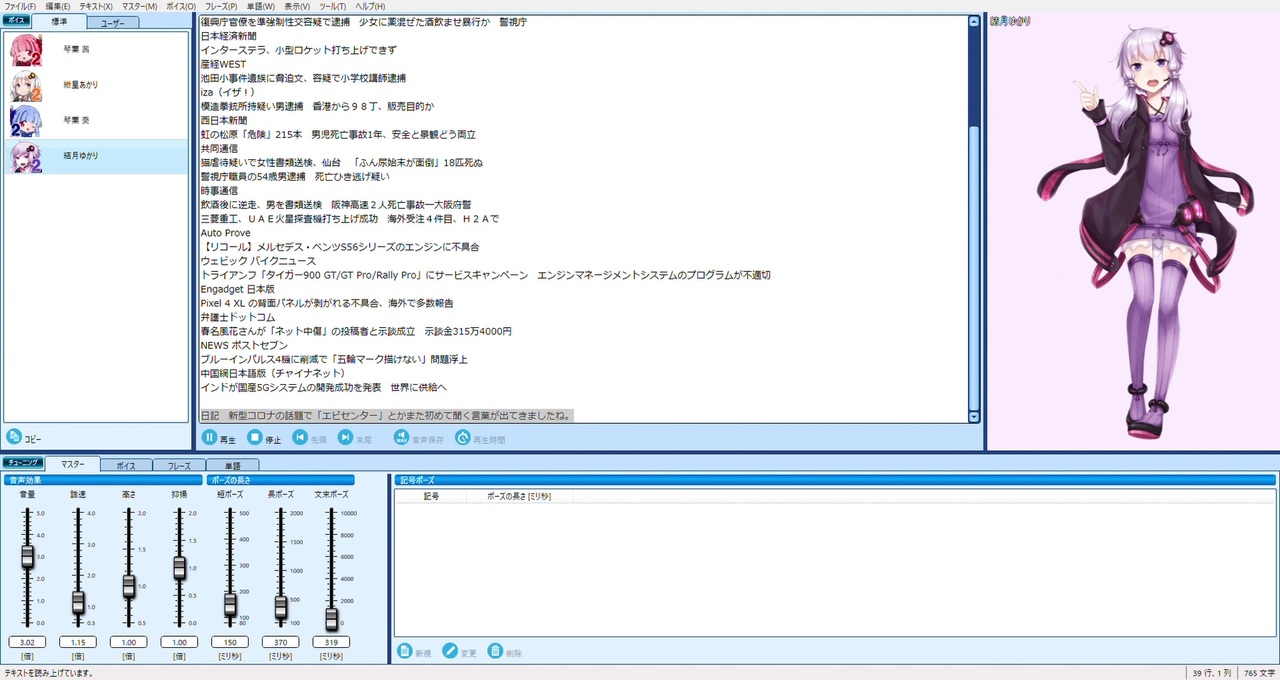Click the 停止 (stop) button icon

(255, 437)
